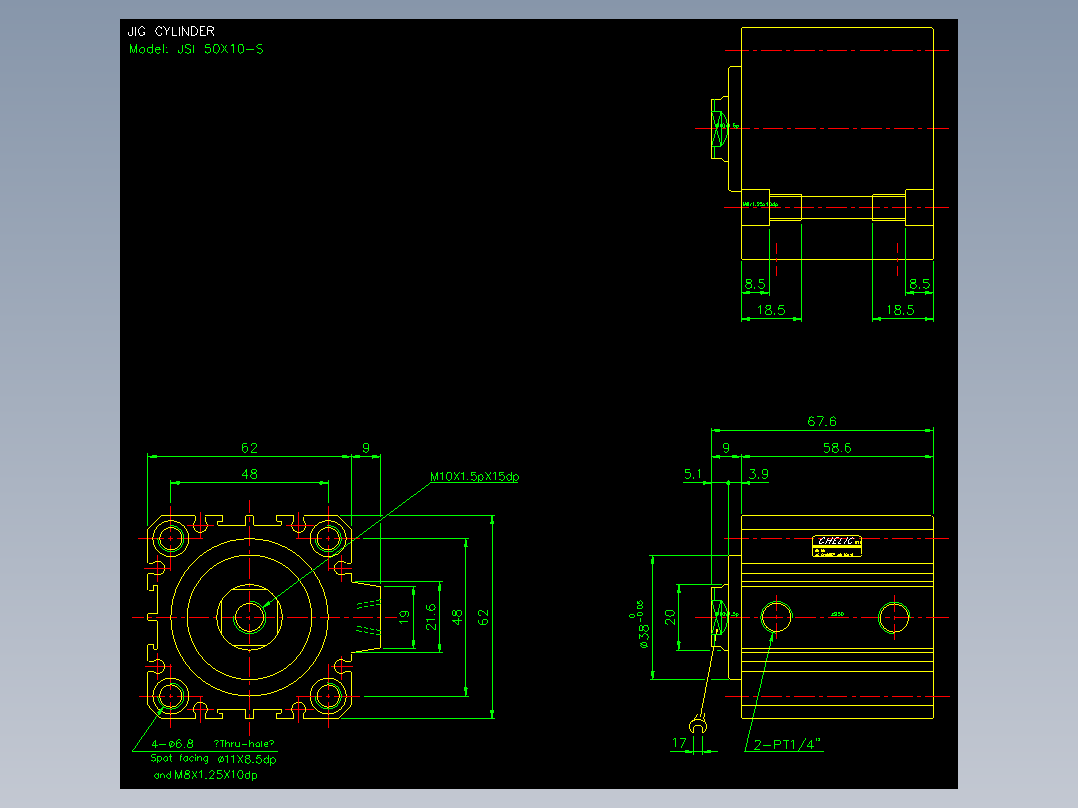Click the "M10X1.5pX15dp" thread callout
Screen dimensions: 1078x808
coord(474,477)
